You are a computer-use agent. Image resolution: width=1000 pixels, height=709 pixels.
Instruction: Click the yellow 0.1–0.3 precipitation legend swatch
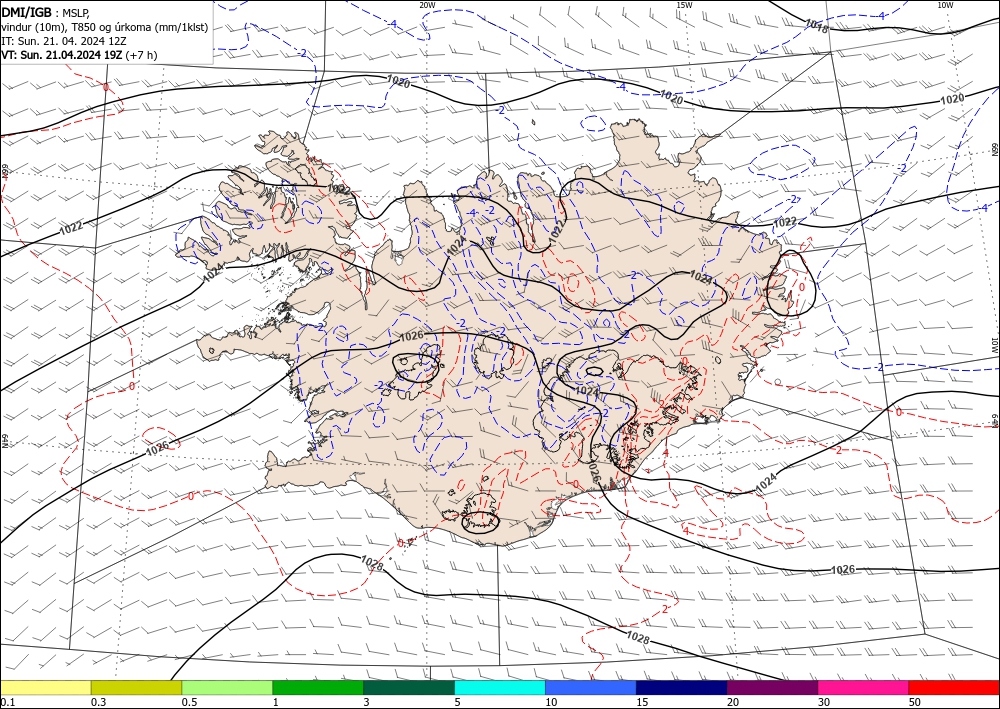[46, 687]
